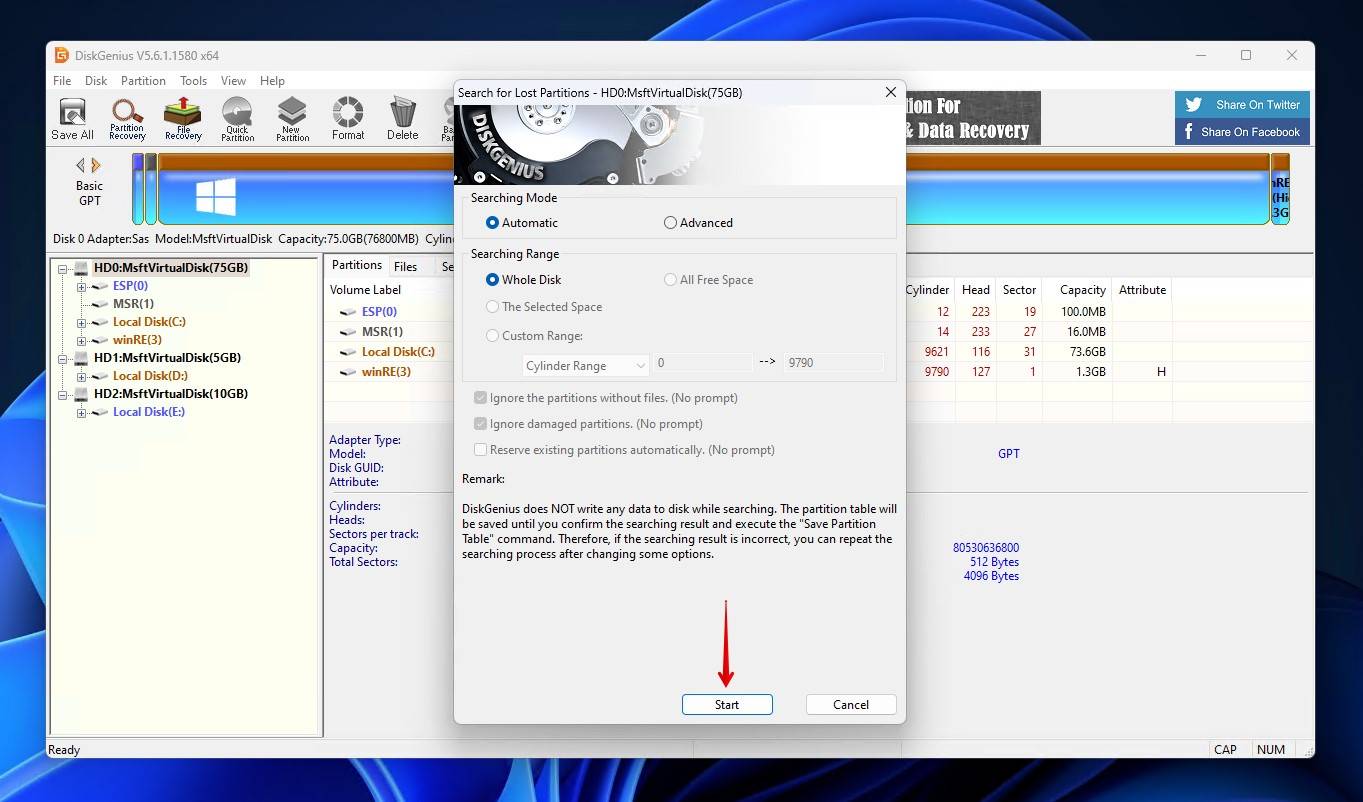Select the Local Disk(C:) drive icon in partitions list
This screenshot has height=802, width=1363.
[x=347, y=352]
